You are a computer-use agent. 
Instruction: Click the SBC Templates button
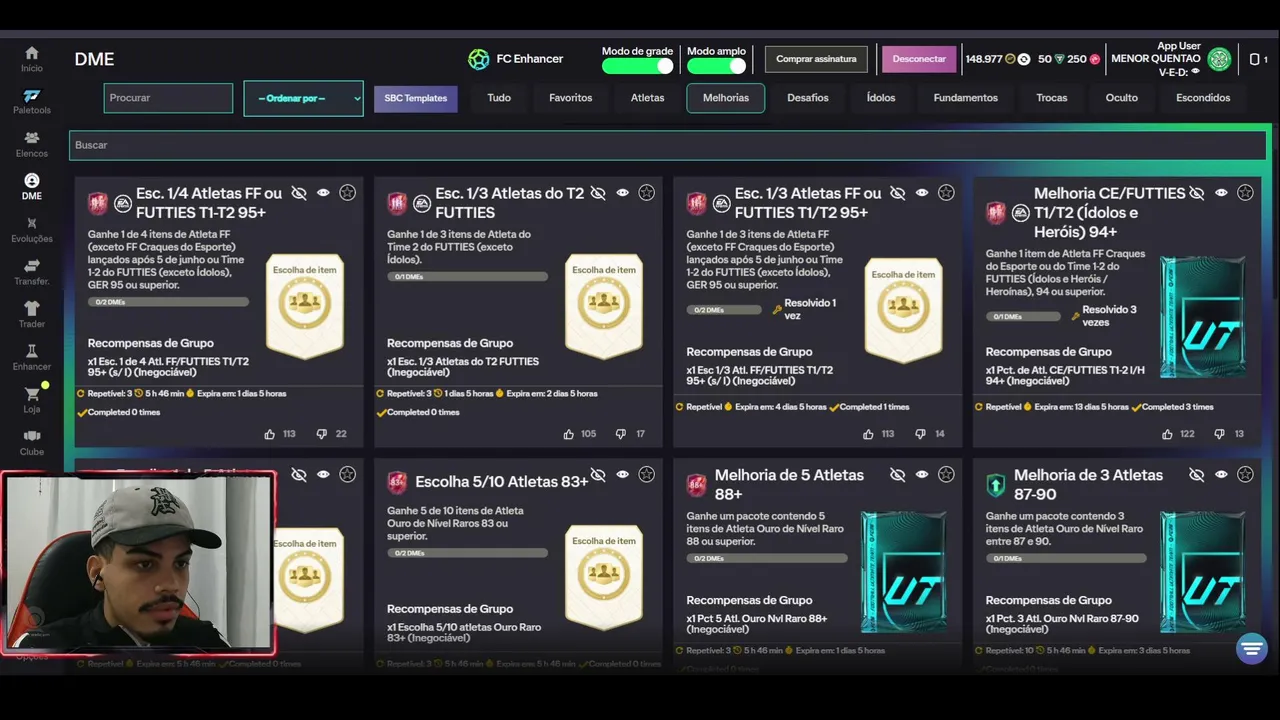click(416, 98)
